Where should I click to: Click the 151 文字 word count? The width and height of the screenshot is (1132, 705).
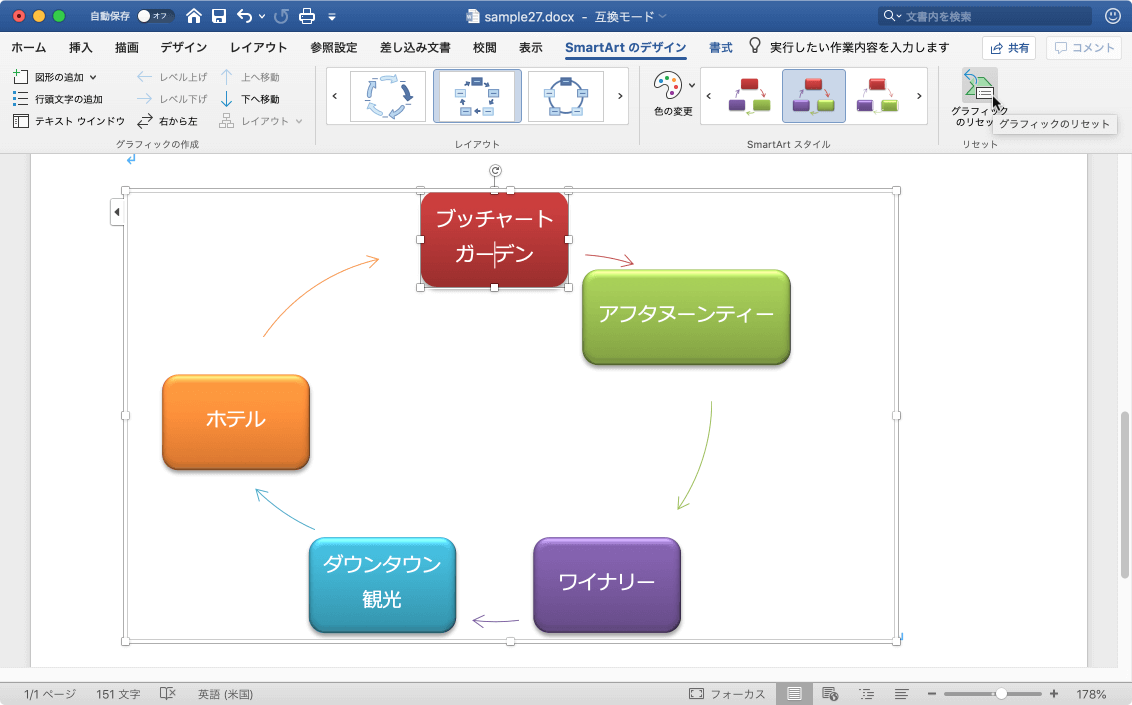tap(118, 694)
